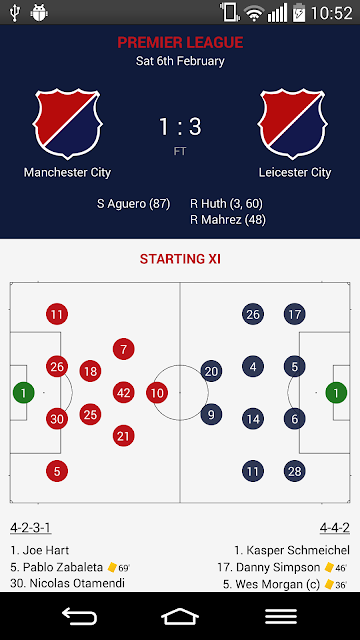Tap R Mahrez (48) scorer entry
The image size is (360, 640).
point(228,220)
